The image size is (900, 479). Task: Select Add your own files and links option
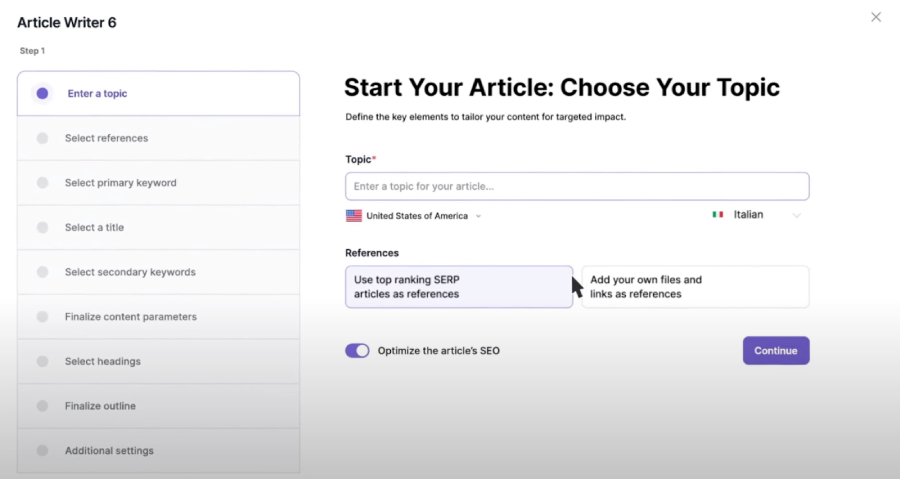[x=695, y=287]
